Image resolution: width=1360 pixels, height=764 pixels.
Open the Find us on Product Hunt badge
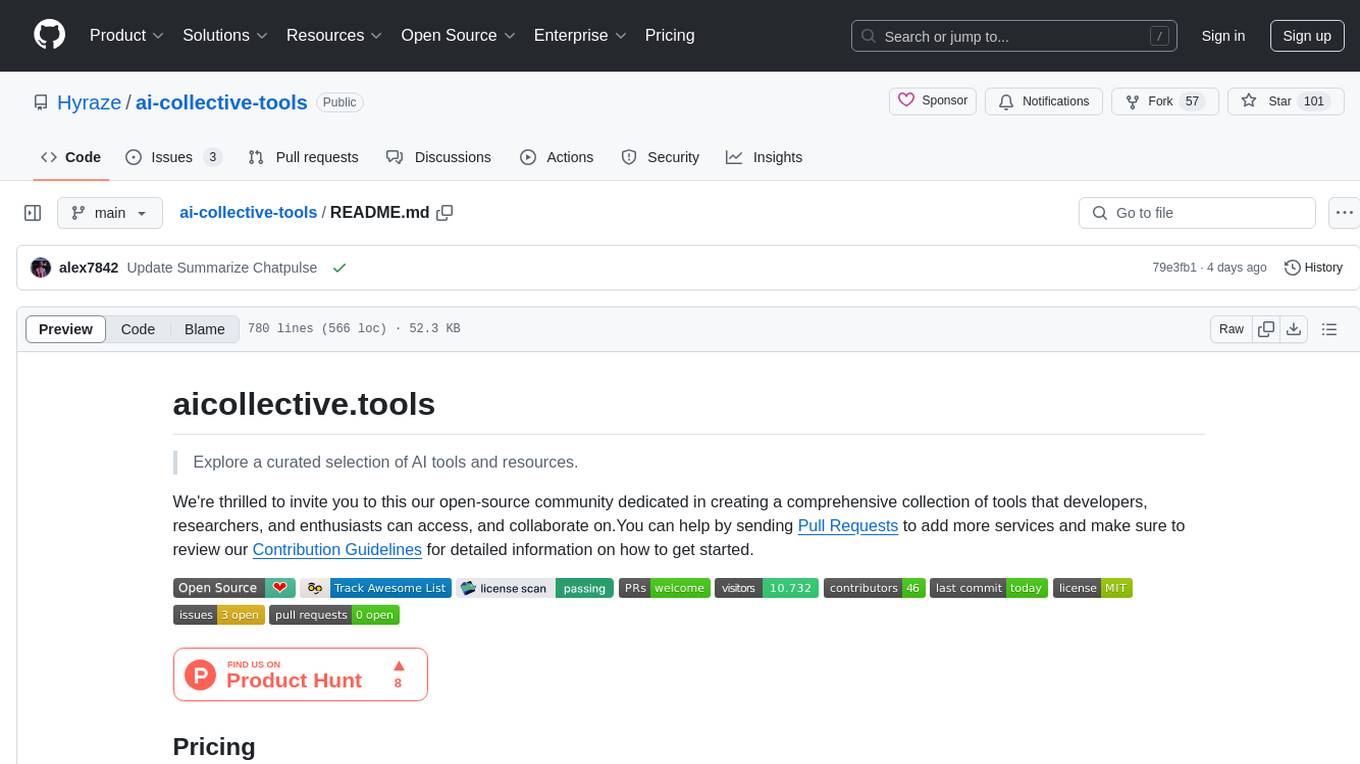pos(300,674)
